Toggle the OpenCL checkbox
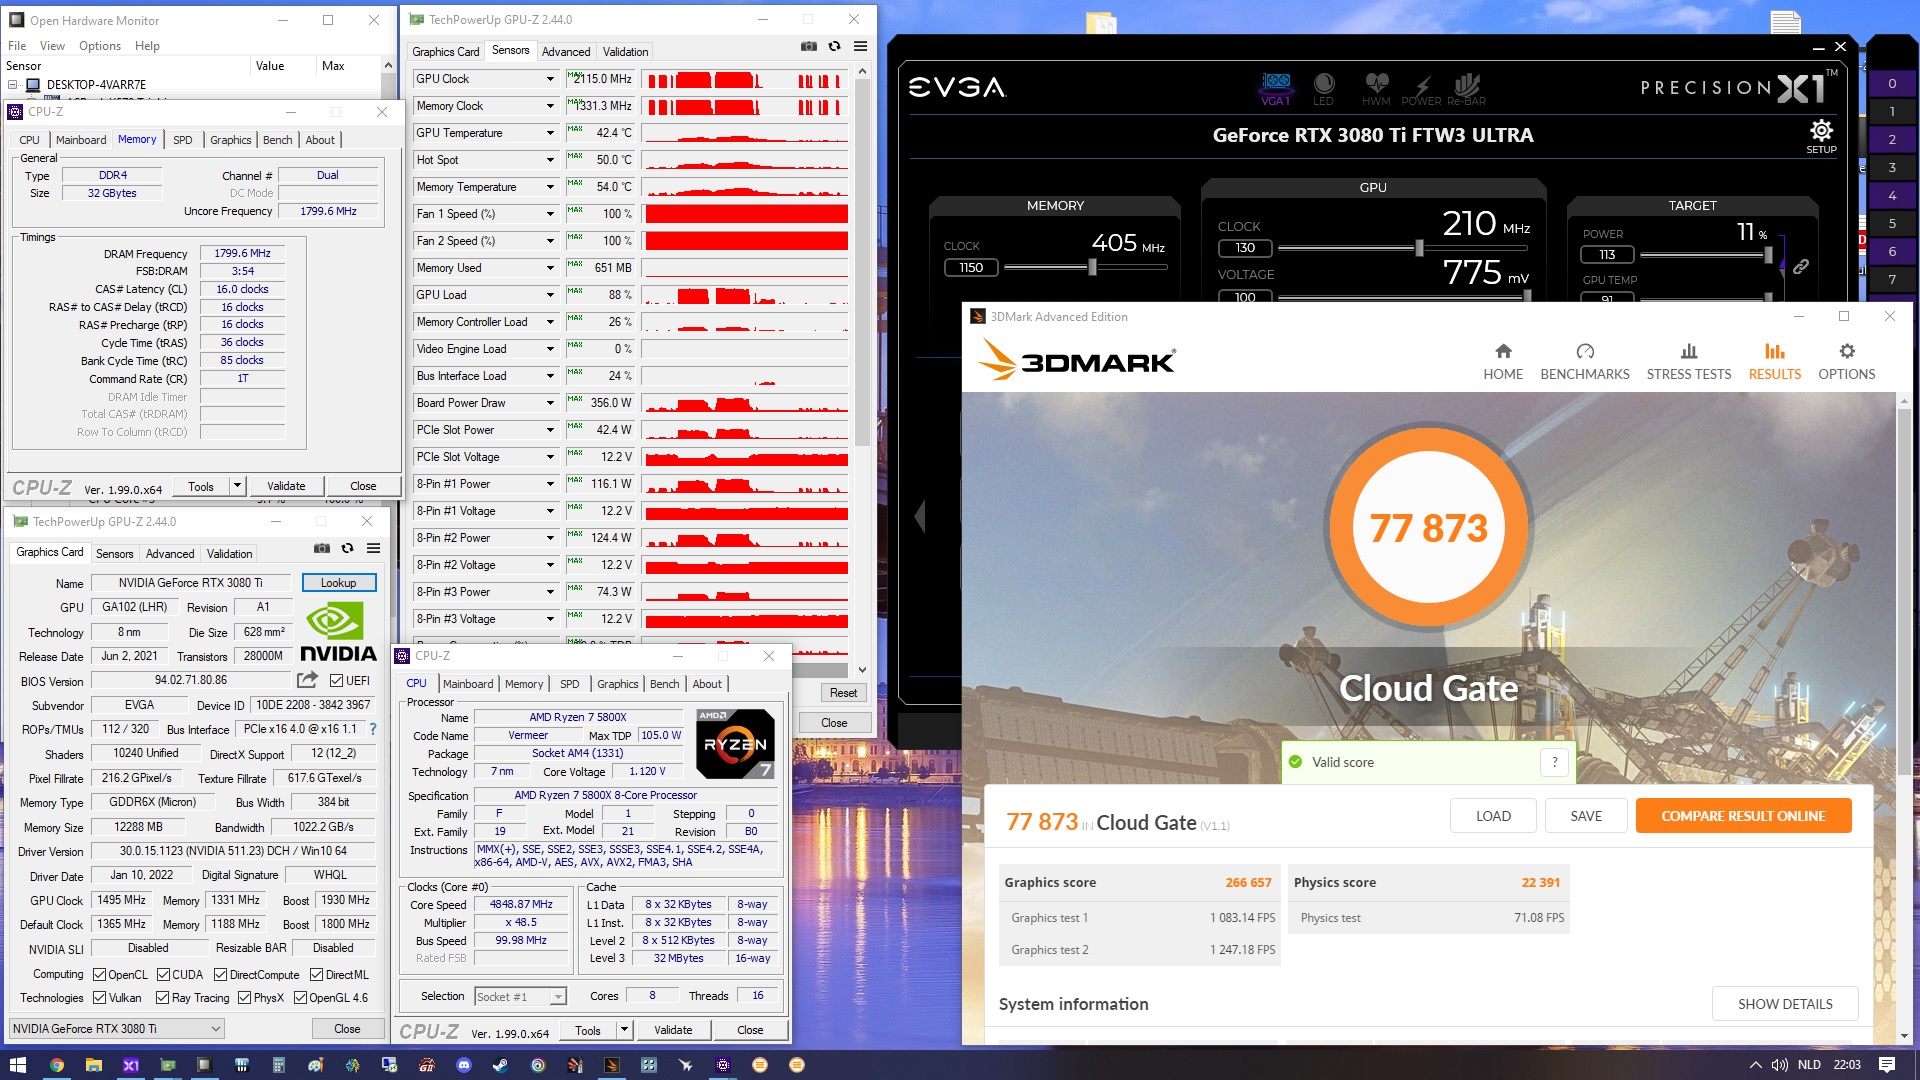Viewport: 1920px width, 1080px height. 99,975
